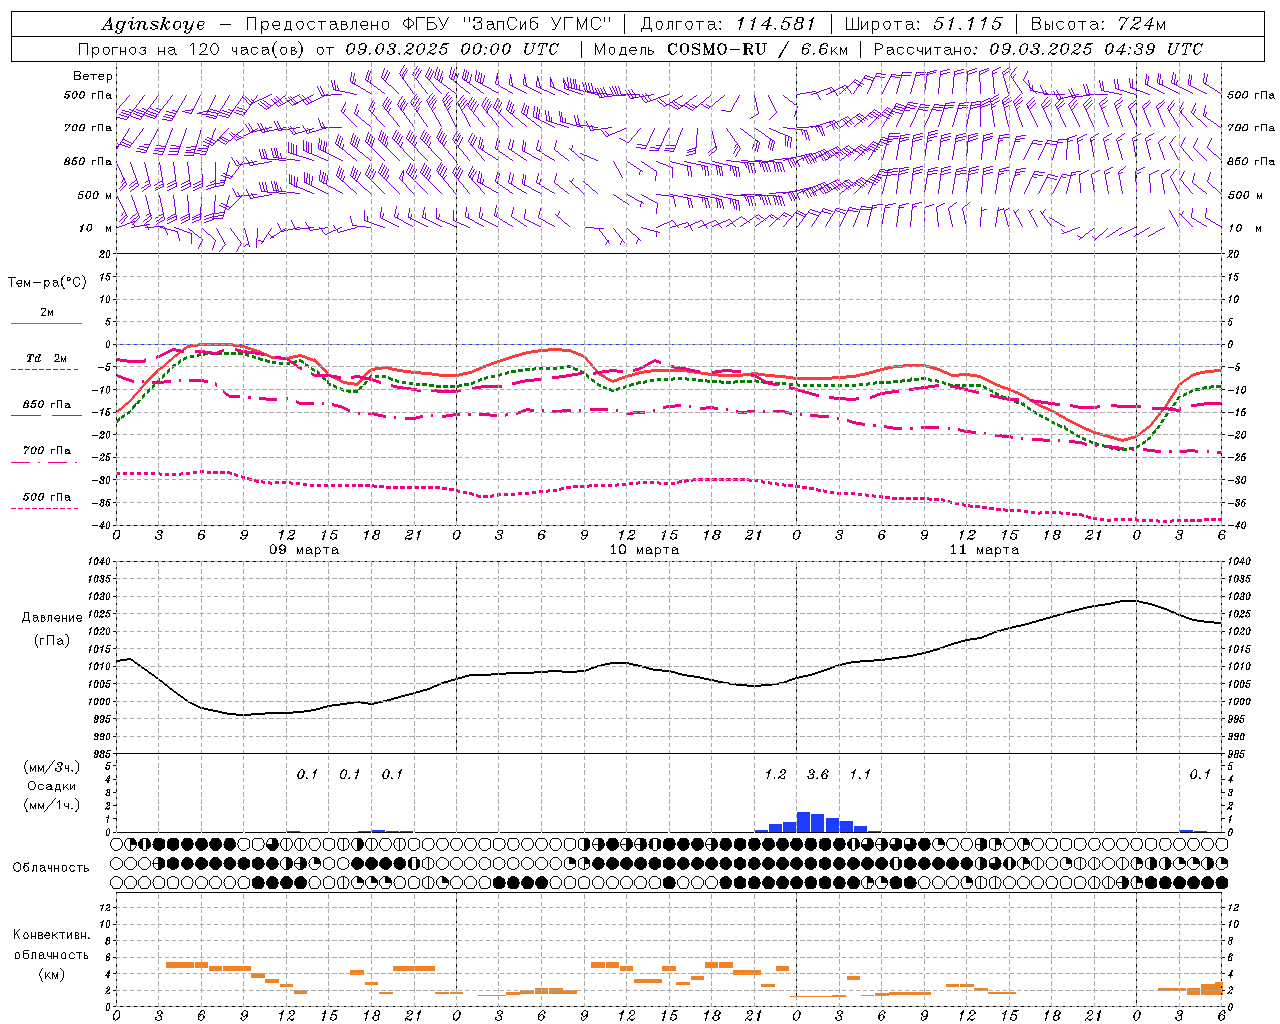
Task: Click the Конвективн. panel label
Action: [x=51, y=935]
